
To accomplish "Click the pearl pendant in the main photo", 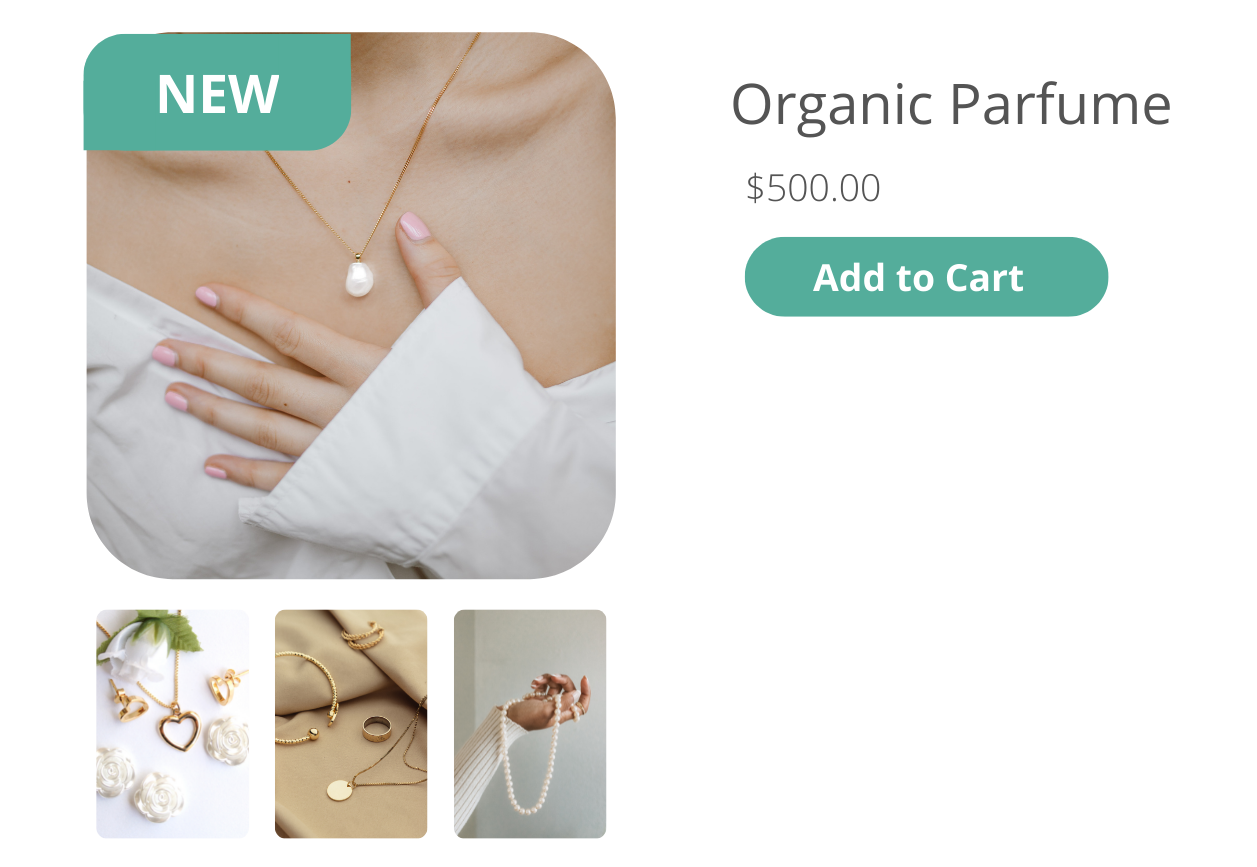I will pos(358,277).
